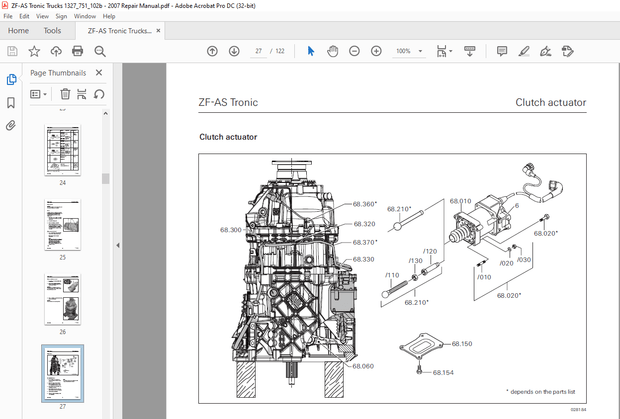Collapse the navigation pane arrow

(x=118, y=245)
